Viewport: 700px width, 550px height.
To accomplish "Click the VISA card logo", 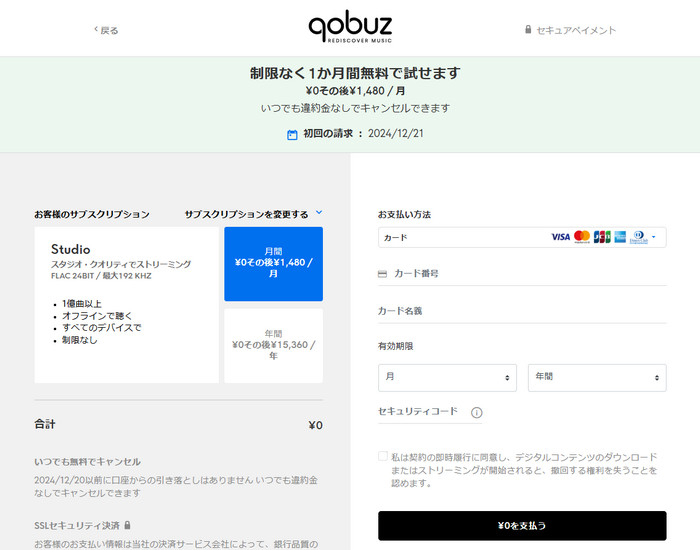I will point(560,237).
